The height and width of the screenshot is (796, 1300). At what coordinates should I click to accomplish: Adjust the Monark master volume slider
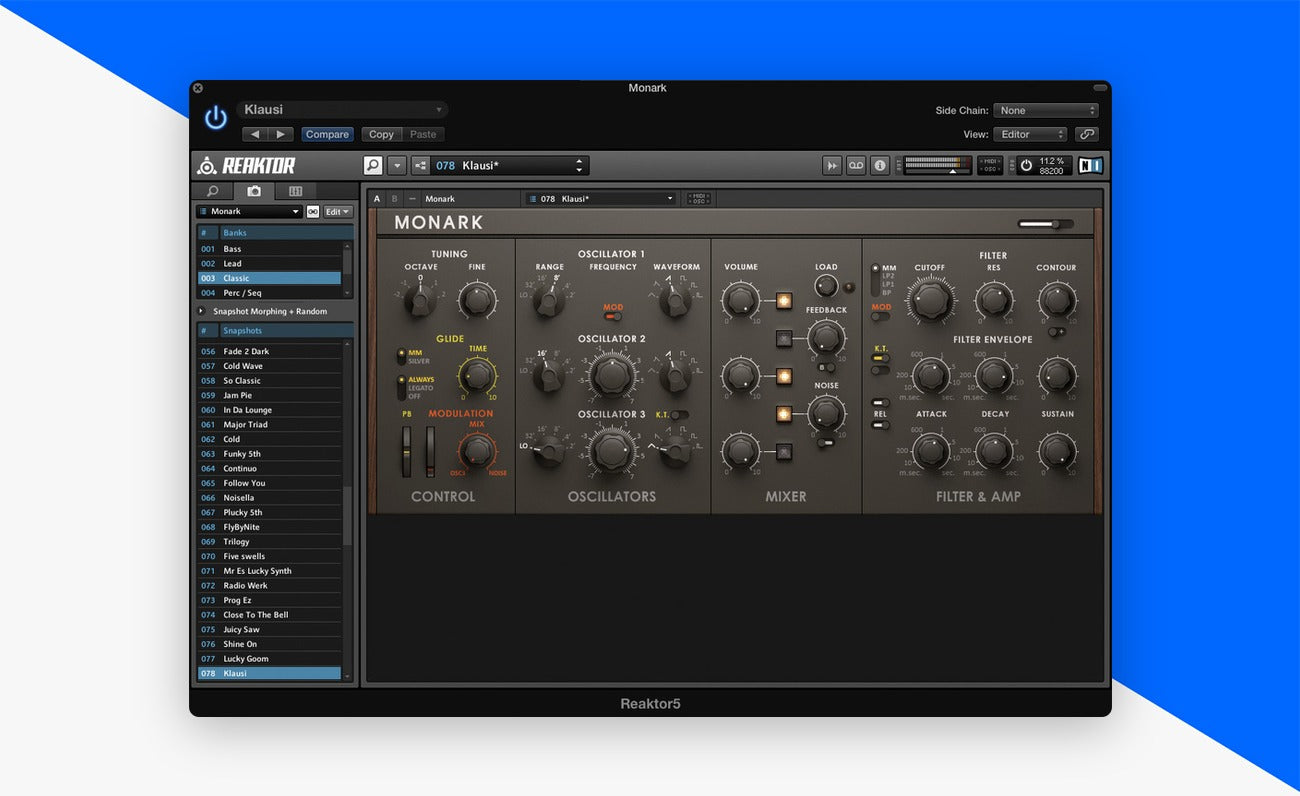point(1046,224)
